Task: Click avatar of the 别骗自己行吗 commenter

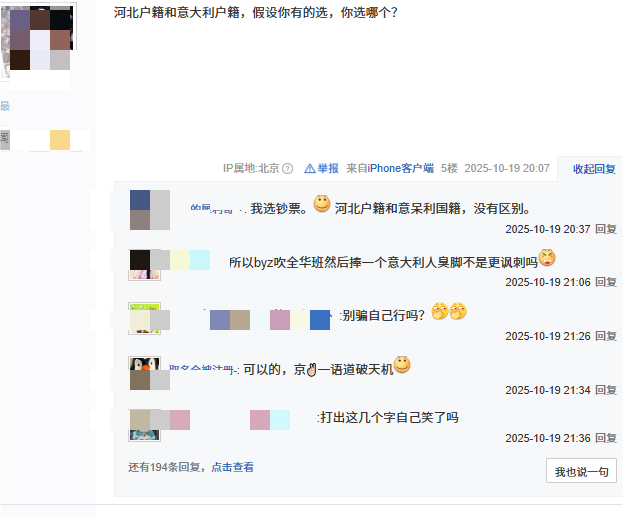Action: click(x=145, y=319)
